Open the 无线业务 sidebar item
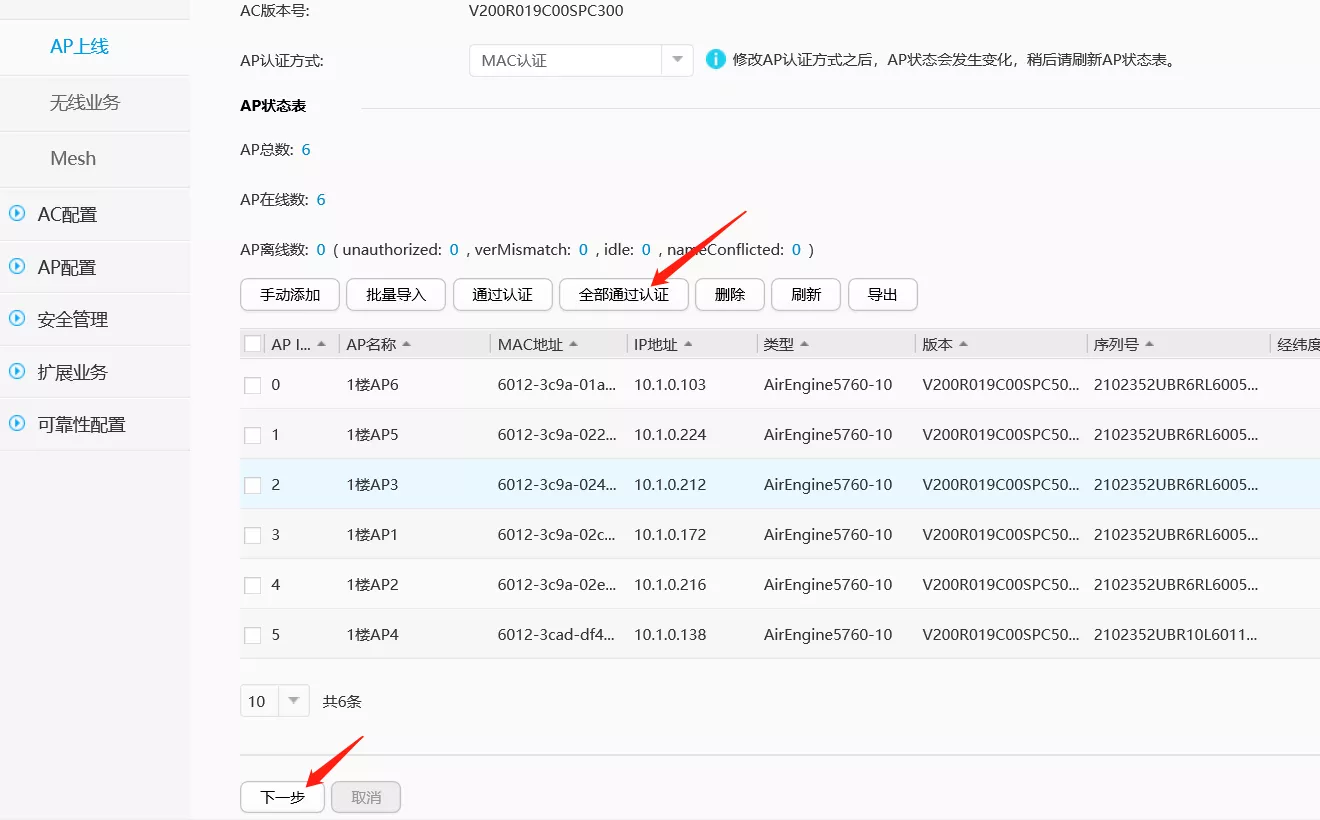 [85, 103]
